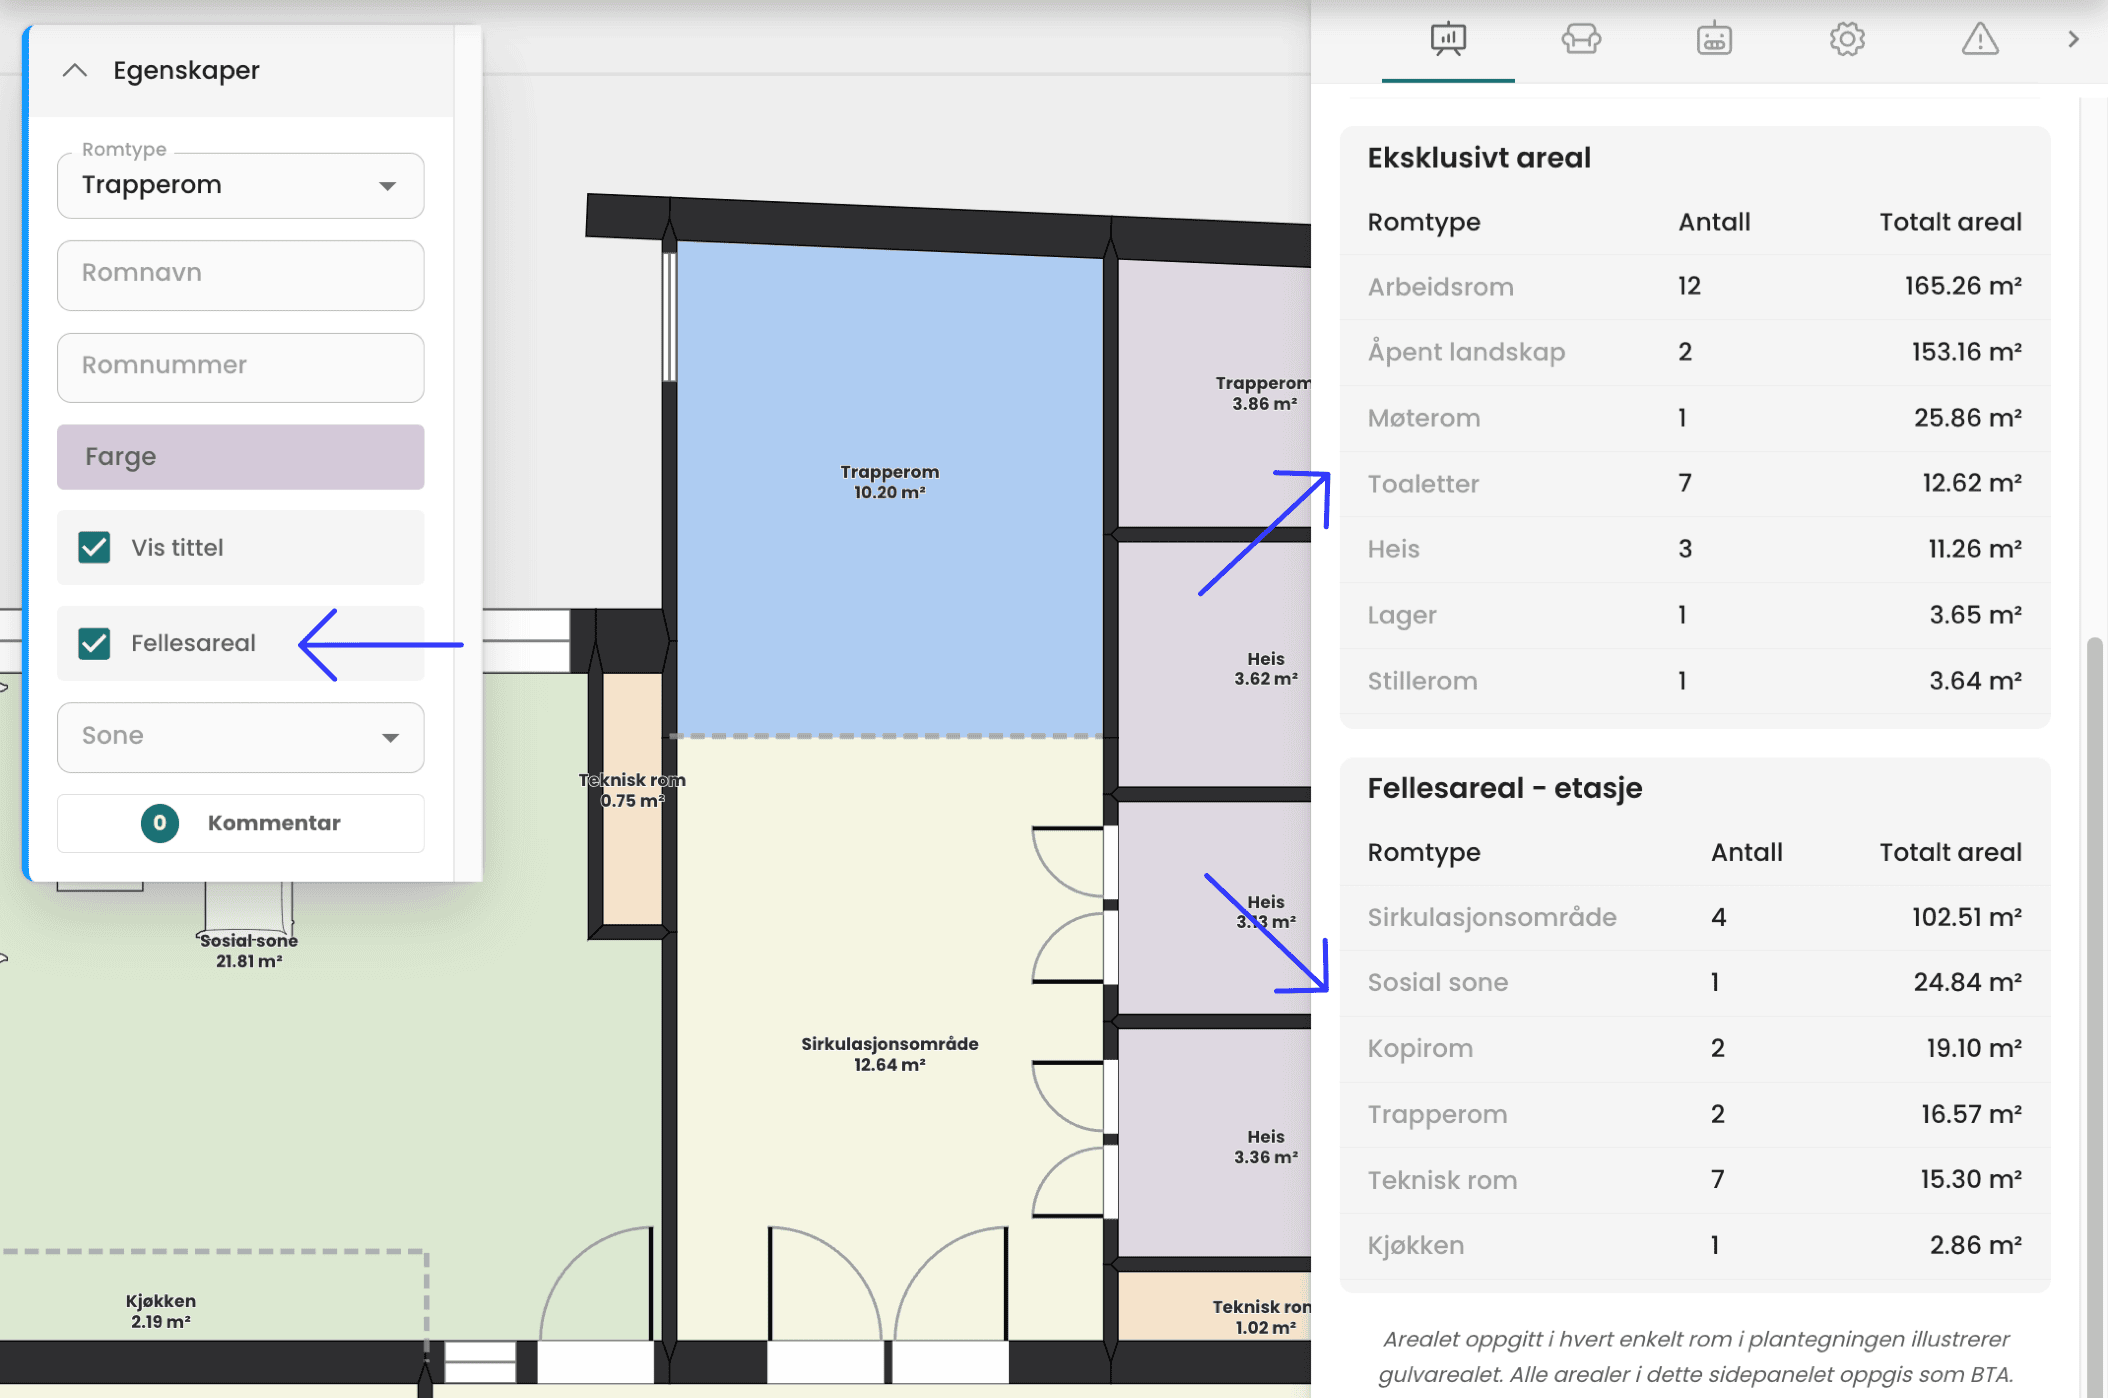
Task: Open the Romtype dropdown showing Trapperom
Action: [240, 186]
